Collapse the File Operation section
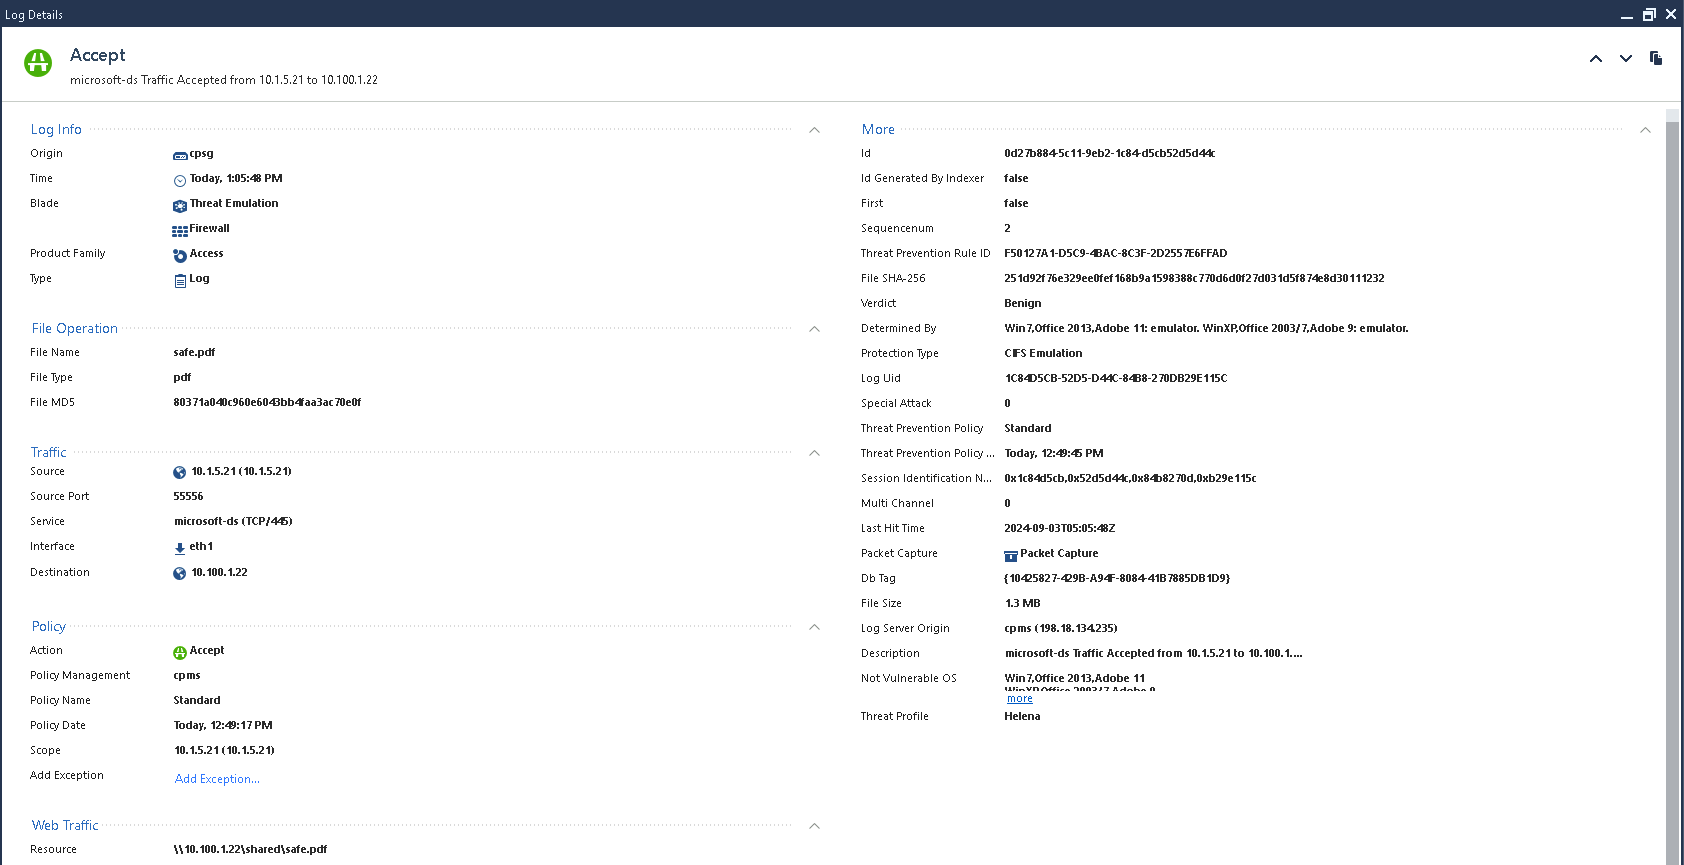1684x865 pixels. [814, 329]
